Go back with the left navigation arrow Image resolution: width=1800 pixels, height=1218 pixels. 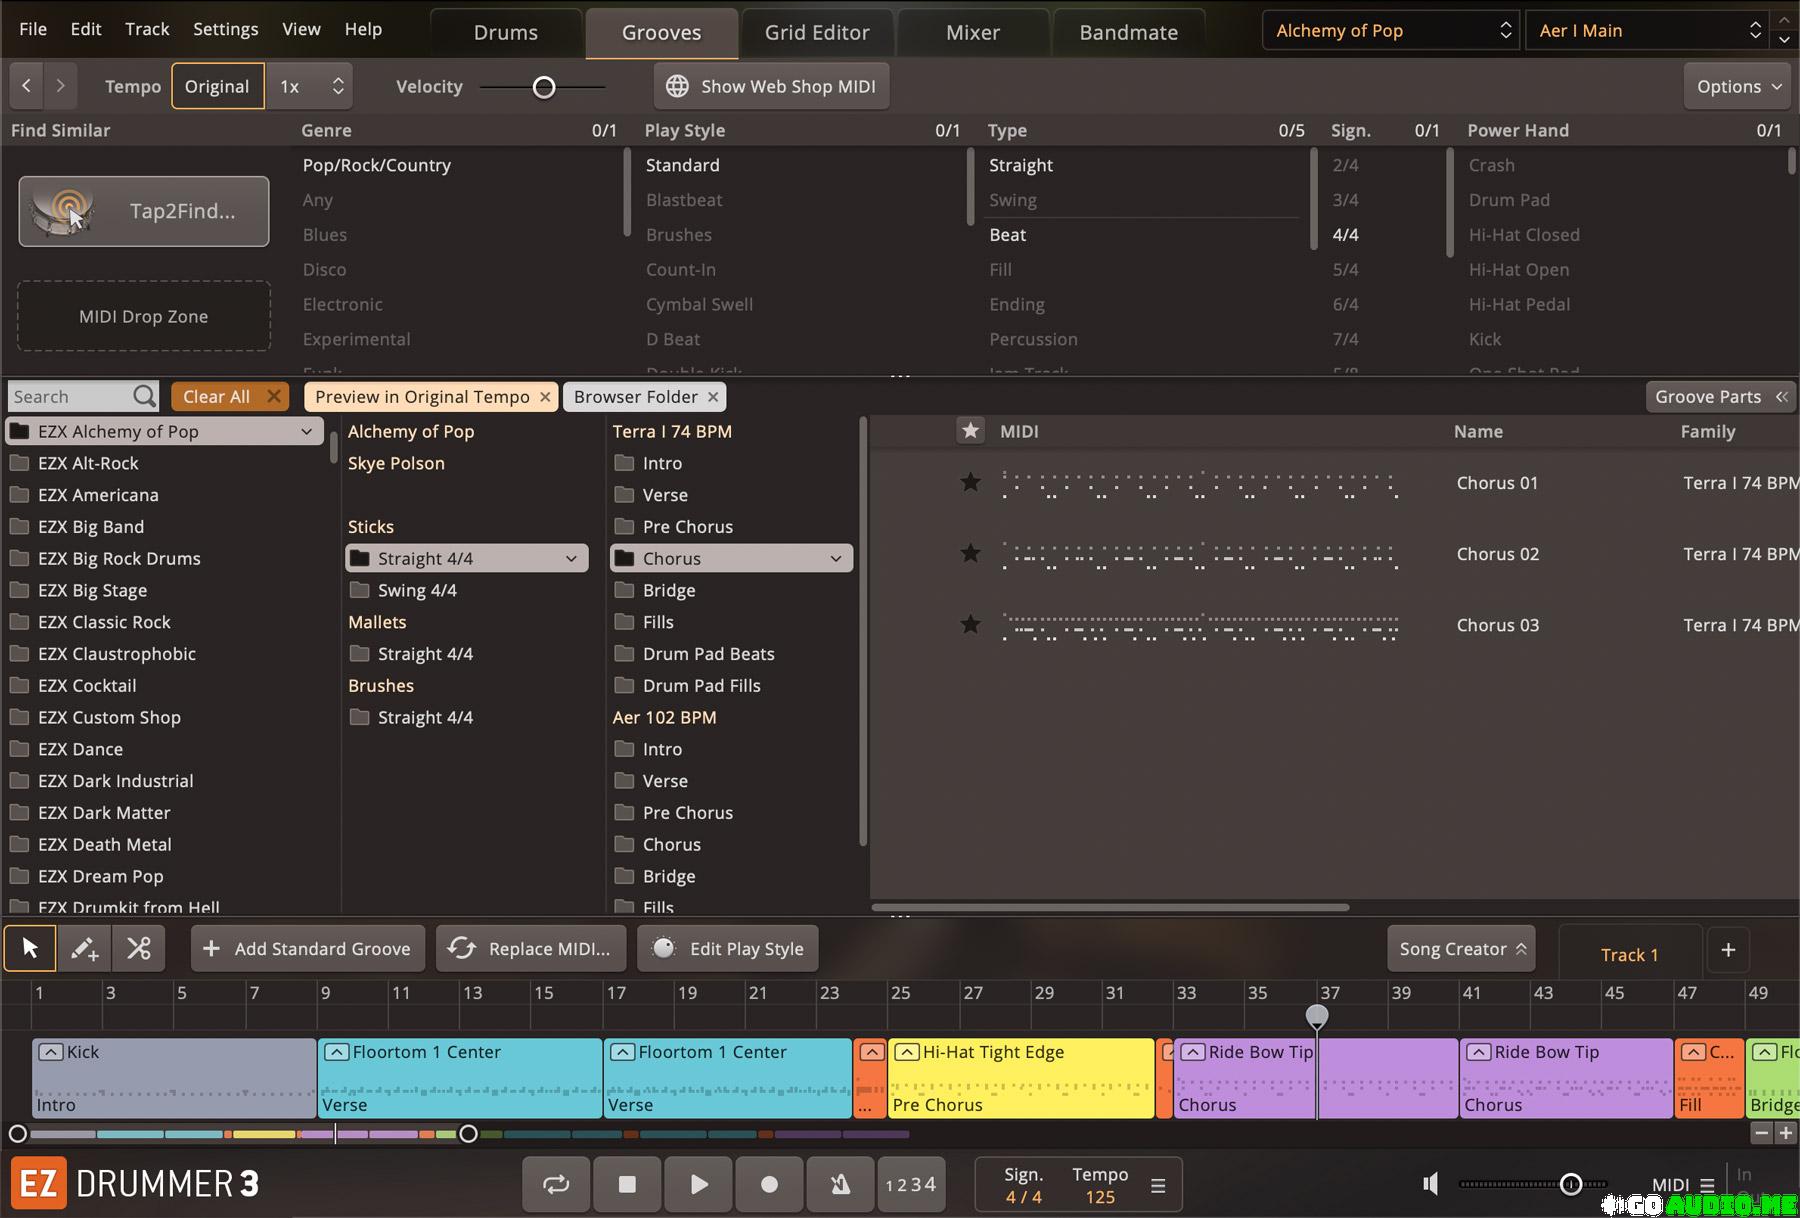click(x=27, y=86)
